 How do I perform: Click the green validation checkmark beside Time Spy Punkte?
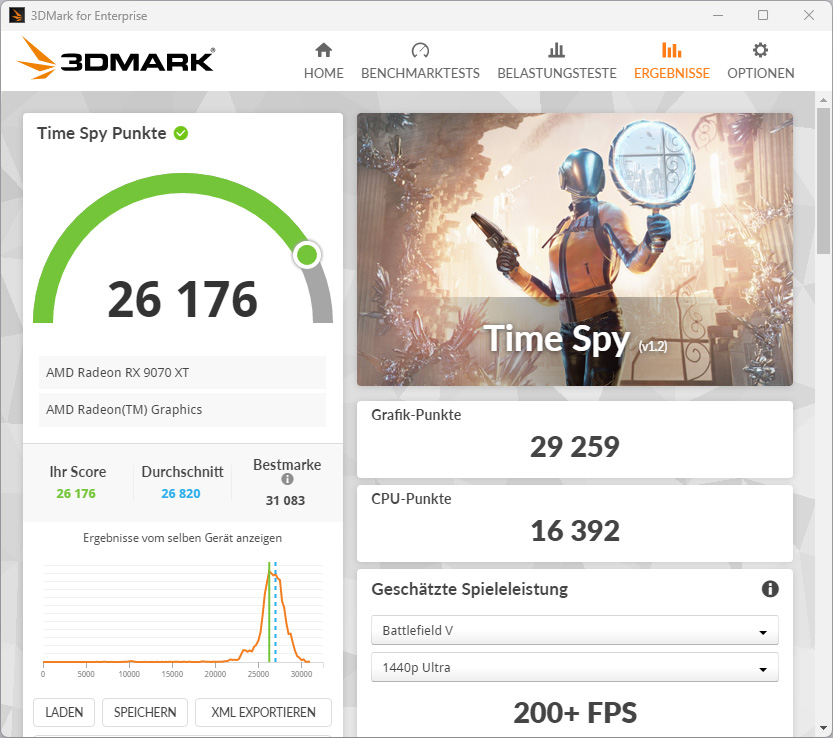(x=181, y=133)
